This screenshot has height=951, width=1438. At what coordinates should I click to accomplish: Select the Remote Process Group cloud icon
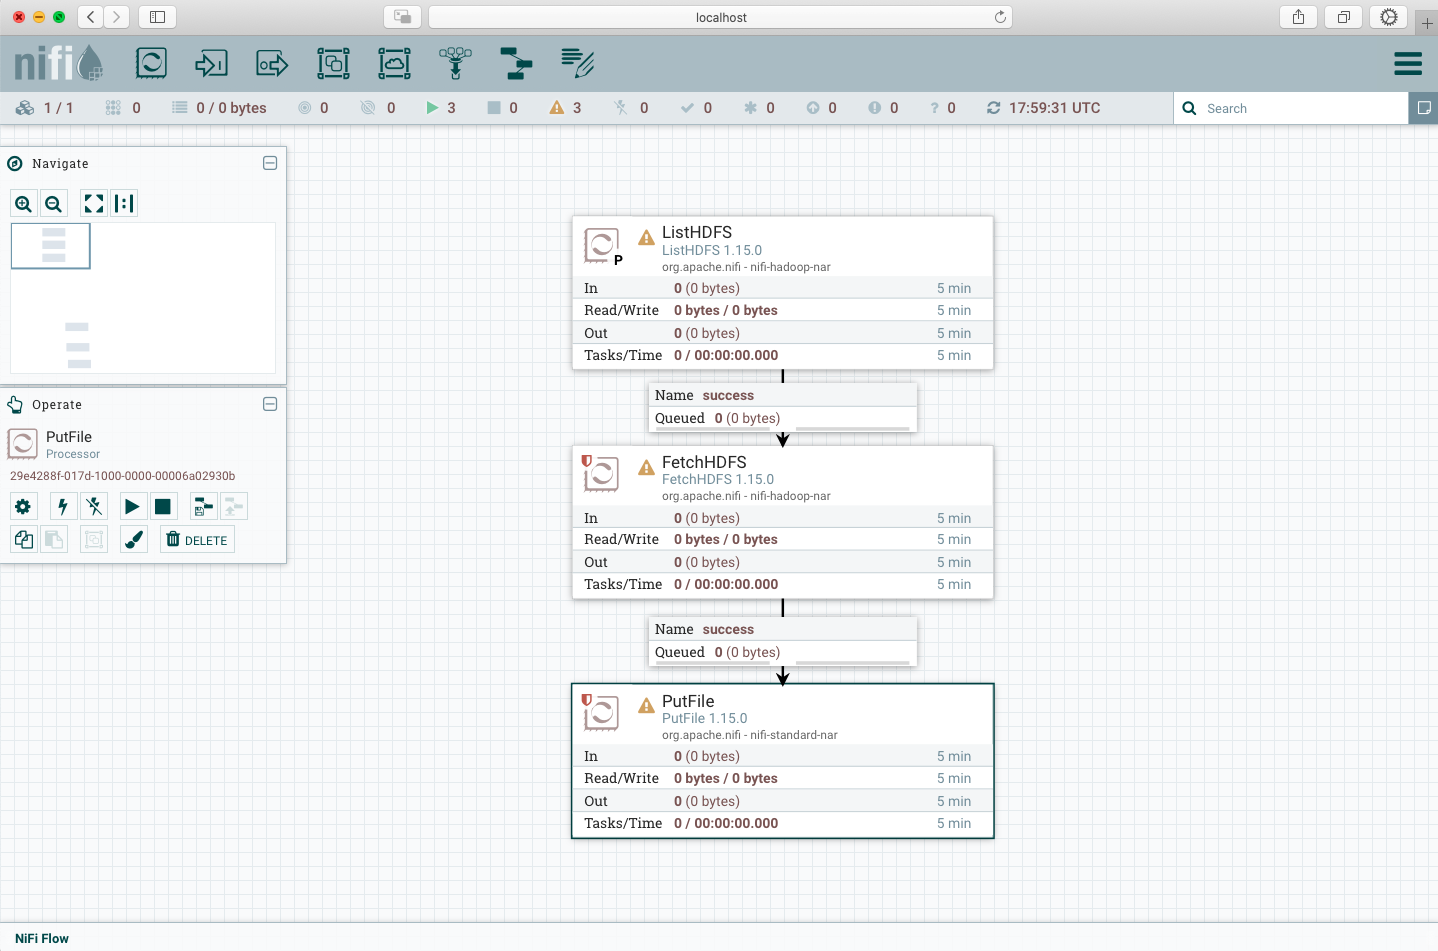pos(394,64)
